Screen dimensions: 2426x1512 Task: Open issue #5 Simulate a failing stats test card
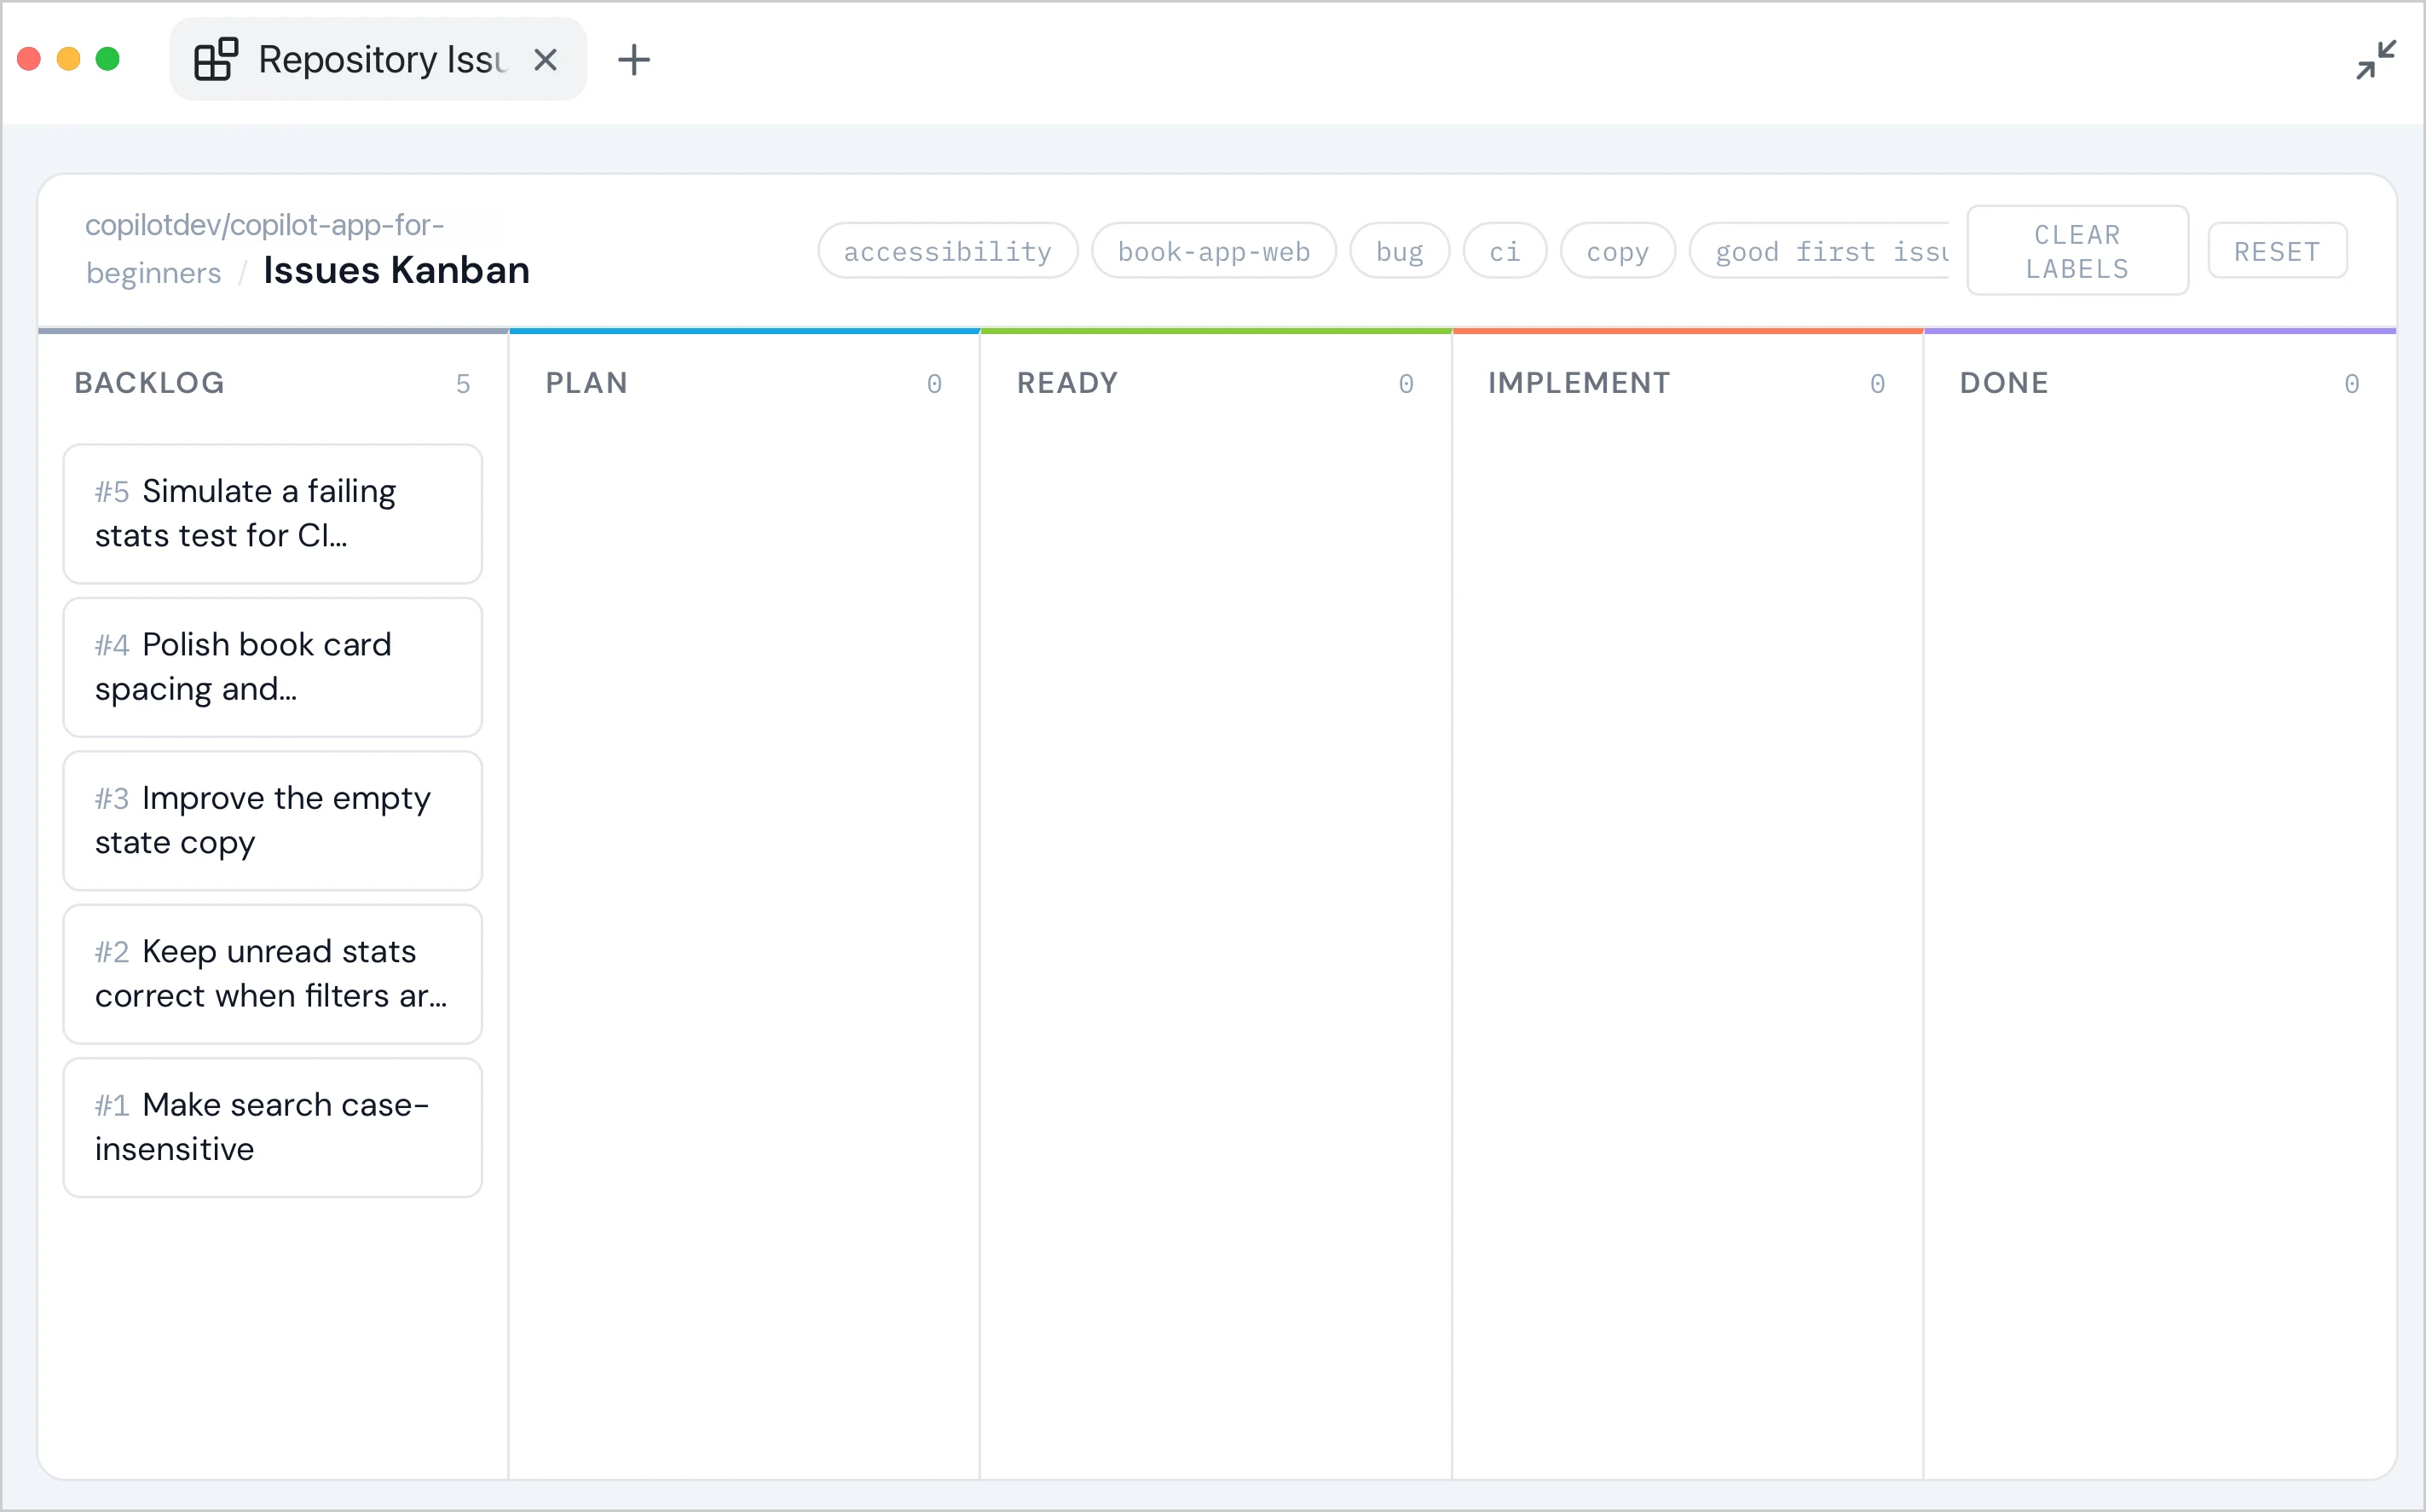pyautogui.click(x=272, y=514)
